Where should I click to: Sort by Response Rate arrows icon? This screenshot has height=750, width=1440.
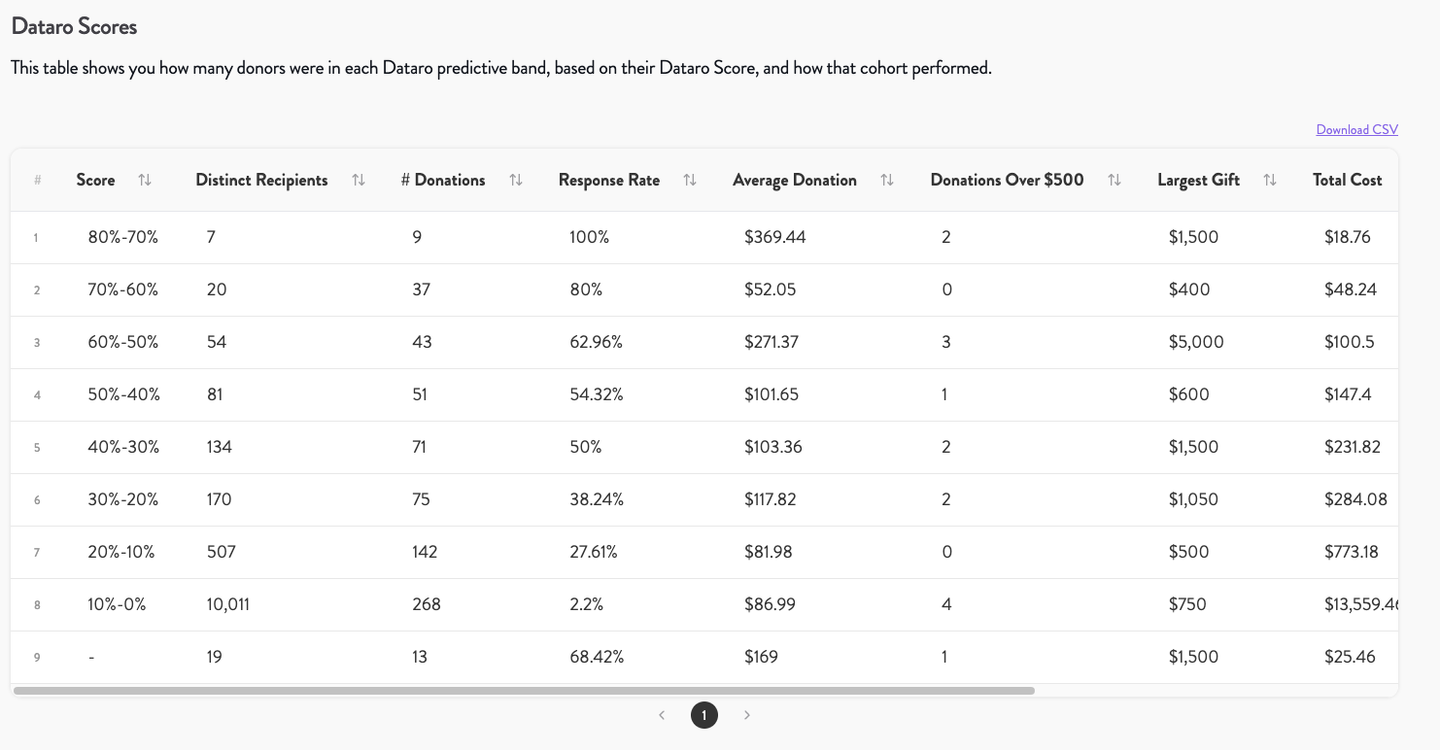click(690, 180)
